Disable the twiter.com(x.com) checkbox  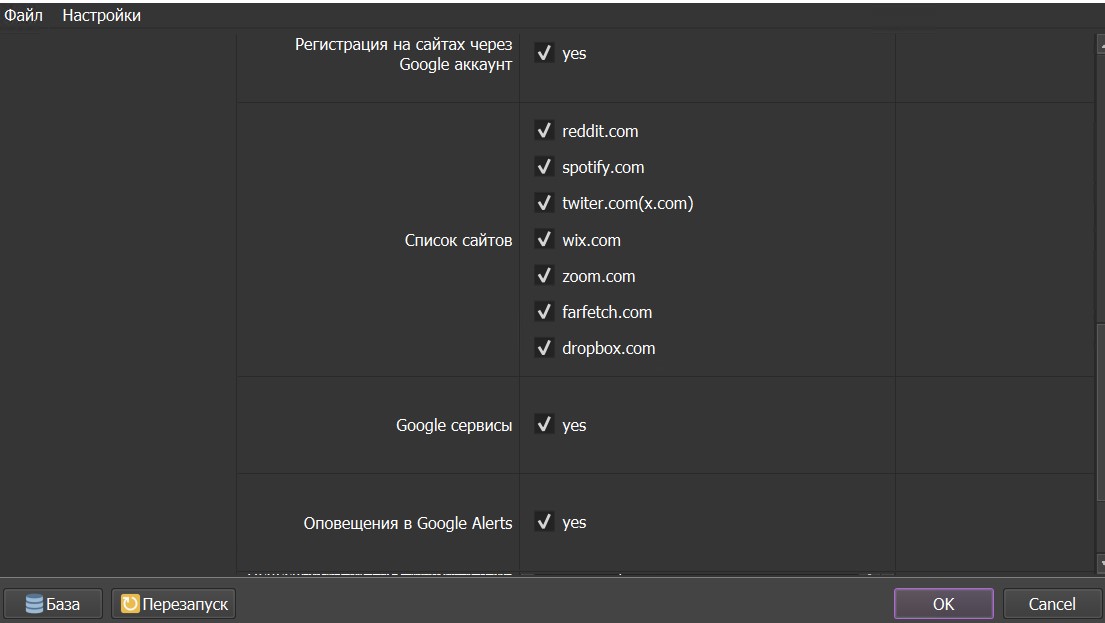[x=544, y=203]
